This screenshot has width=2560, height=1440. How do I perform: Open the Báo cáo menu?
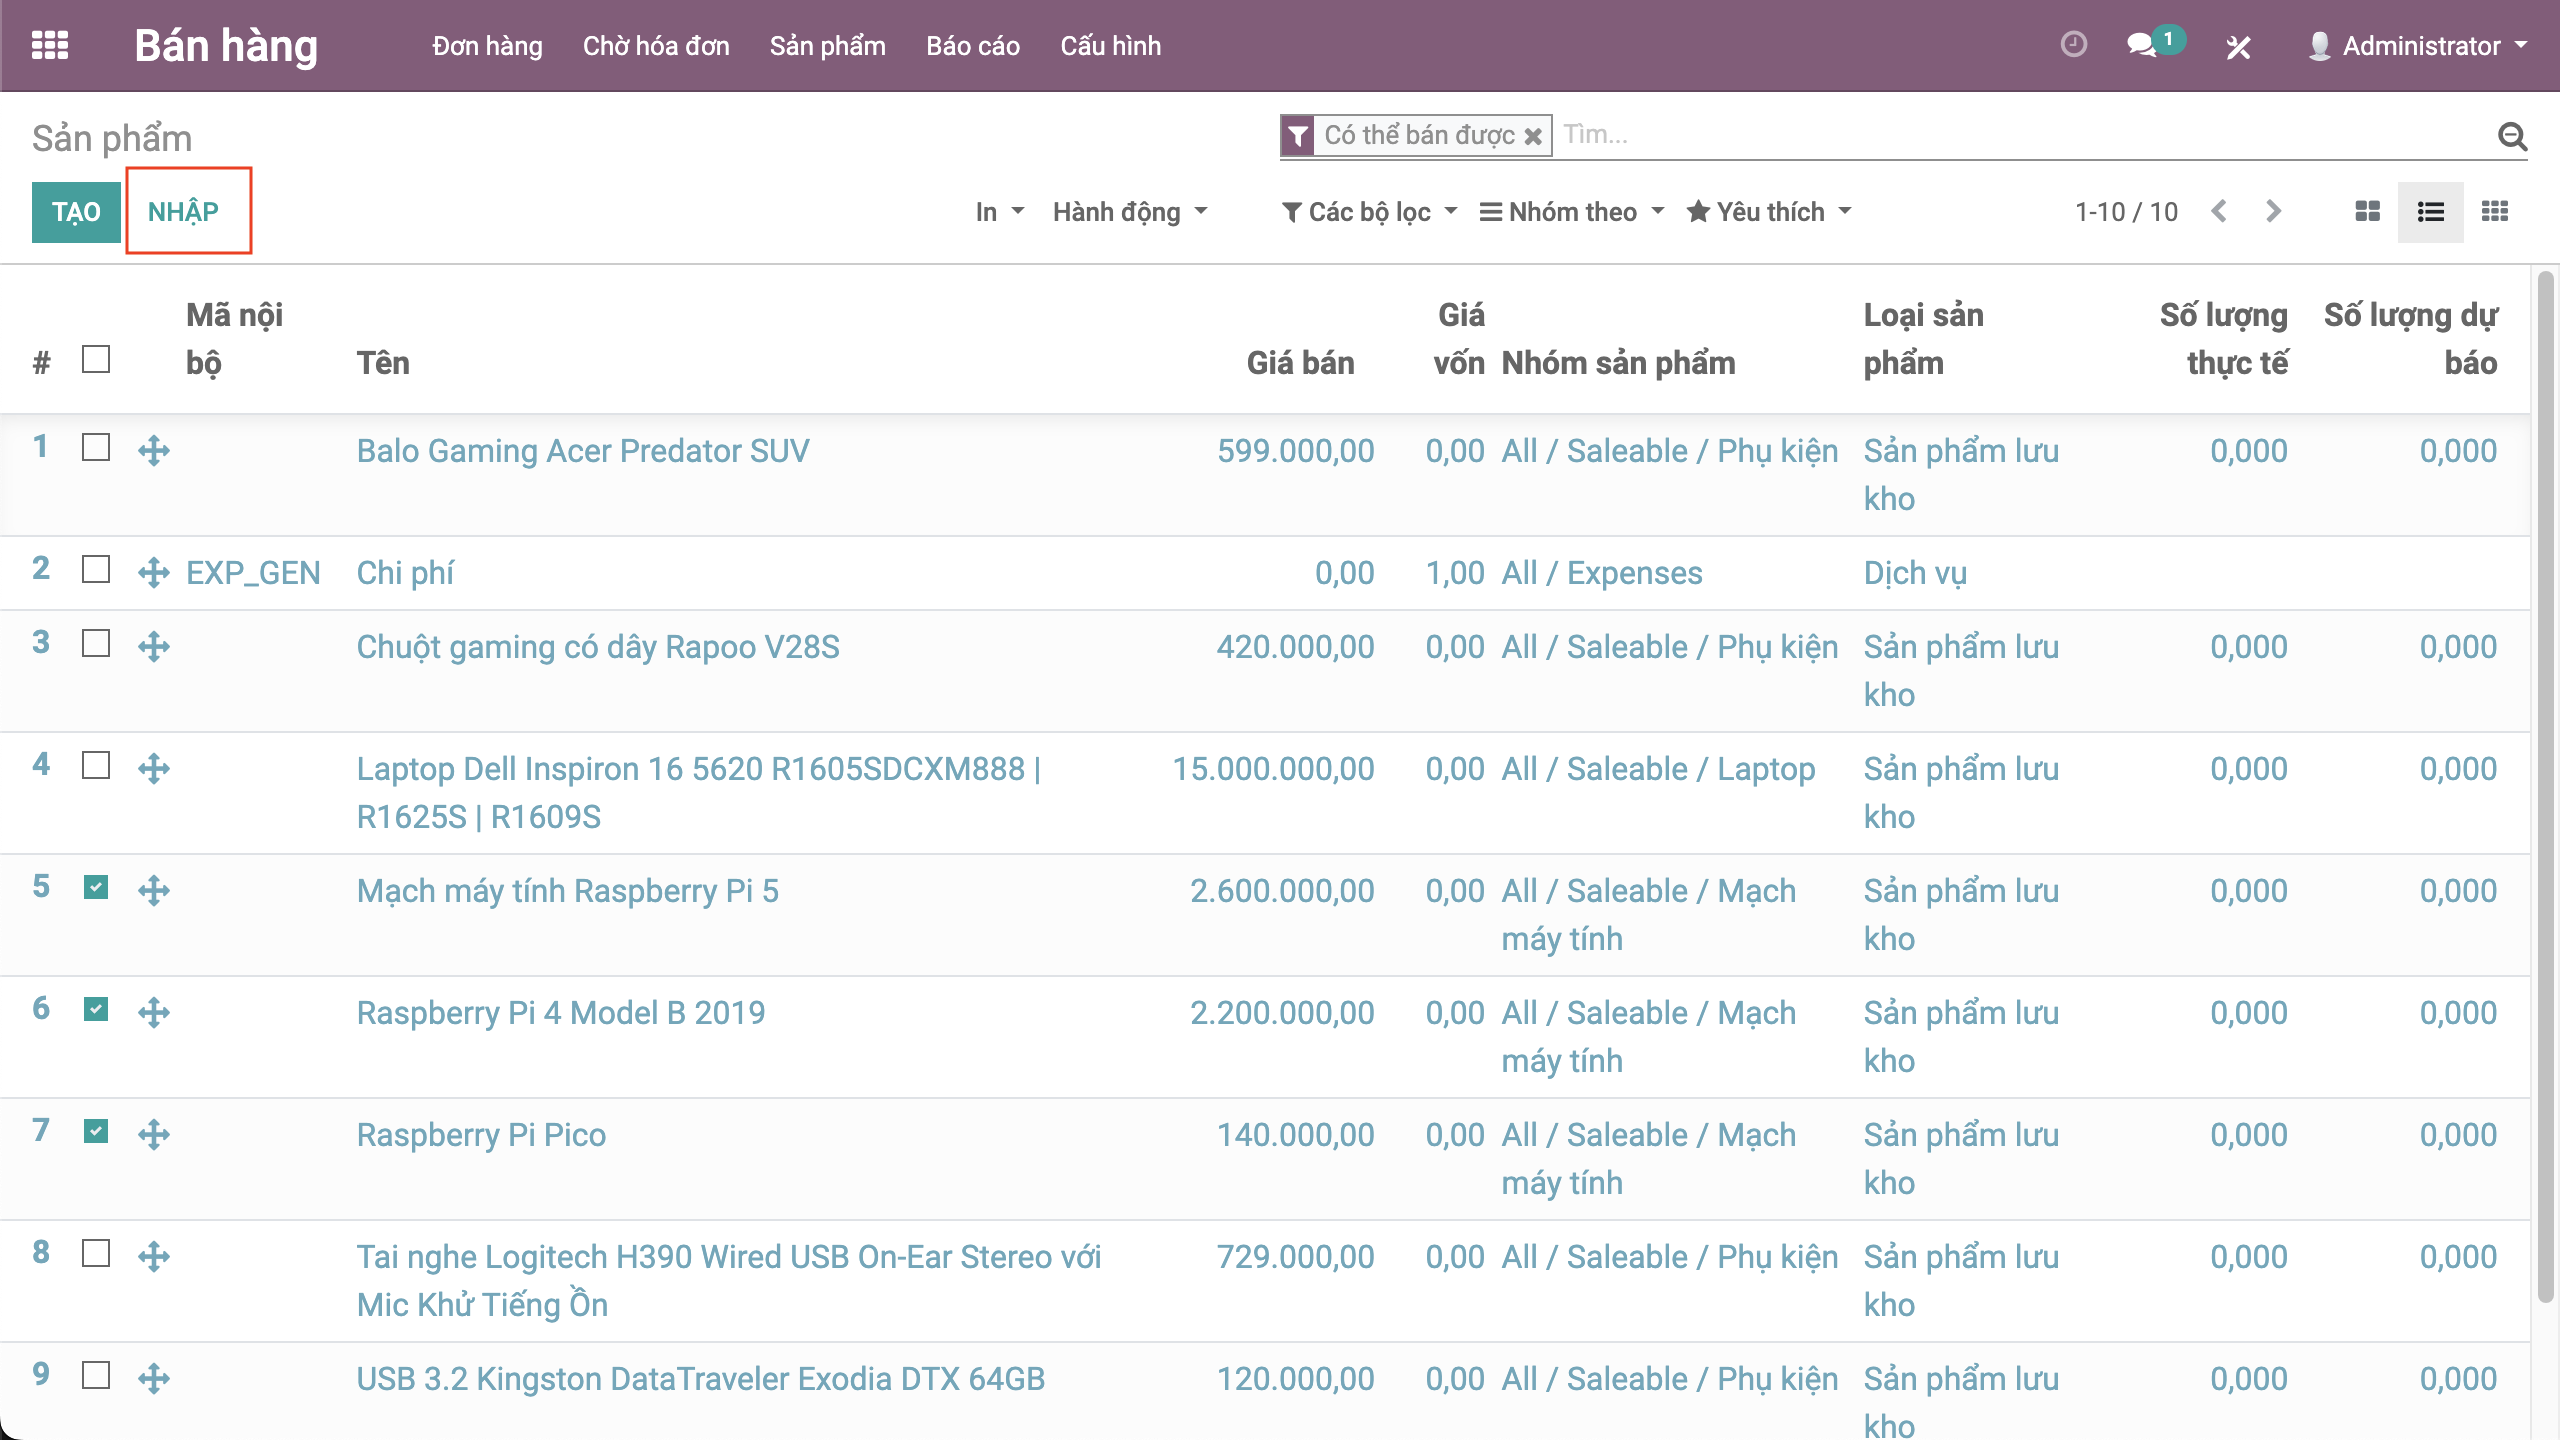tap(972, 46)
